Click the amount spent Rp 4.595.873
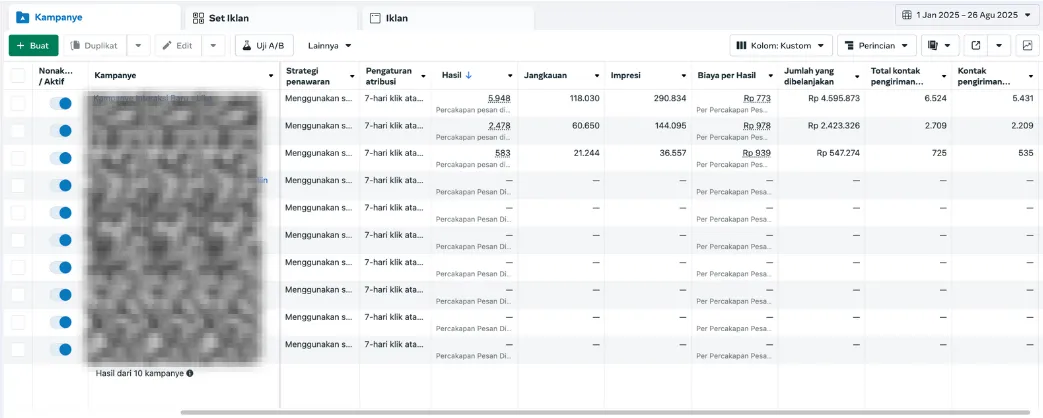This screenshot has width=1043, height=418. point(834,98)
